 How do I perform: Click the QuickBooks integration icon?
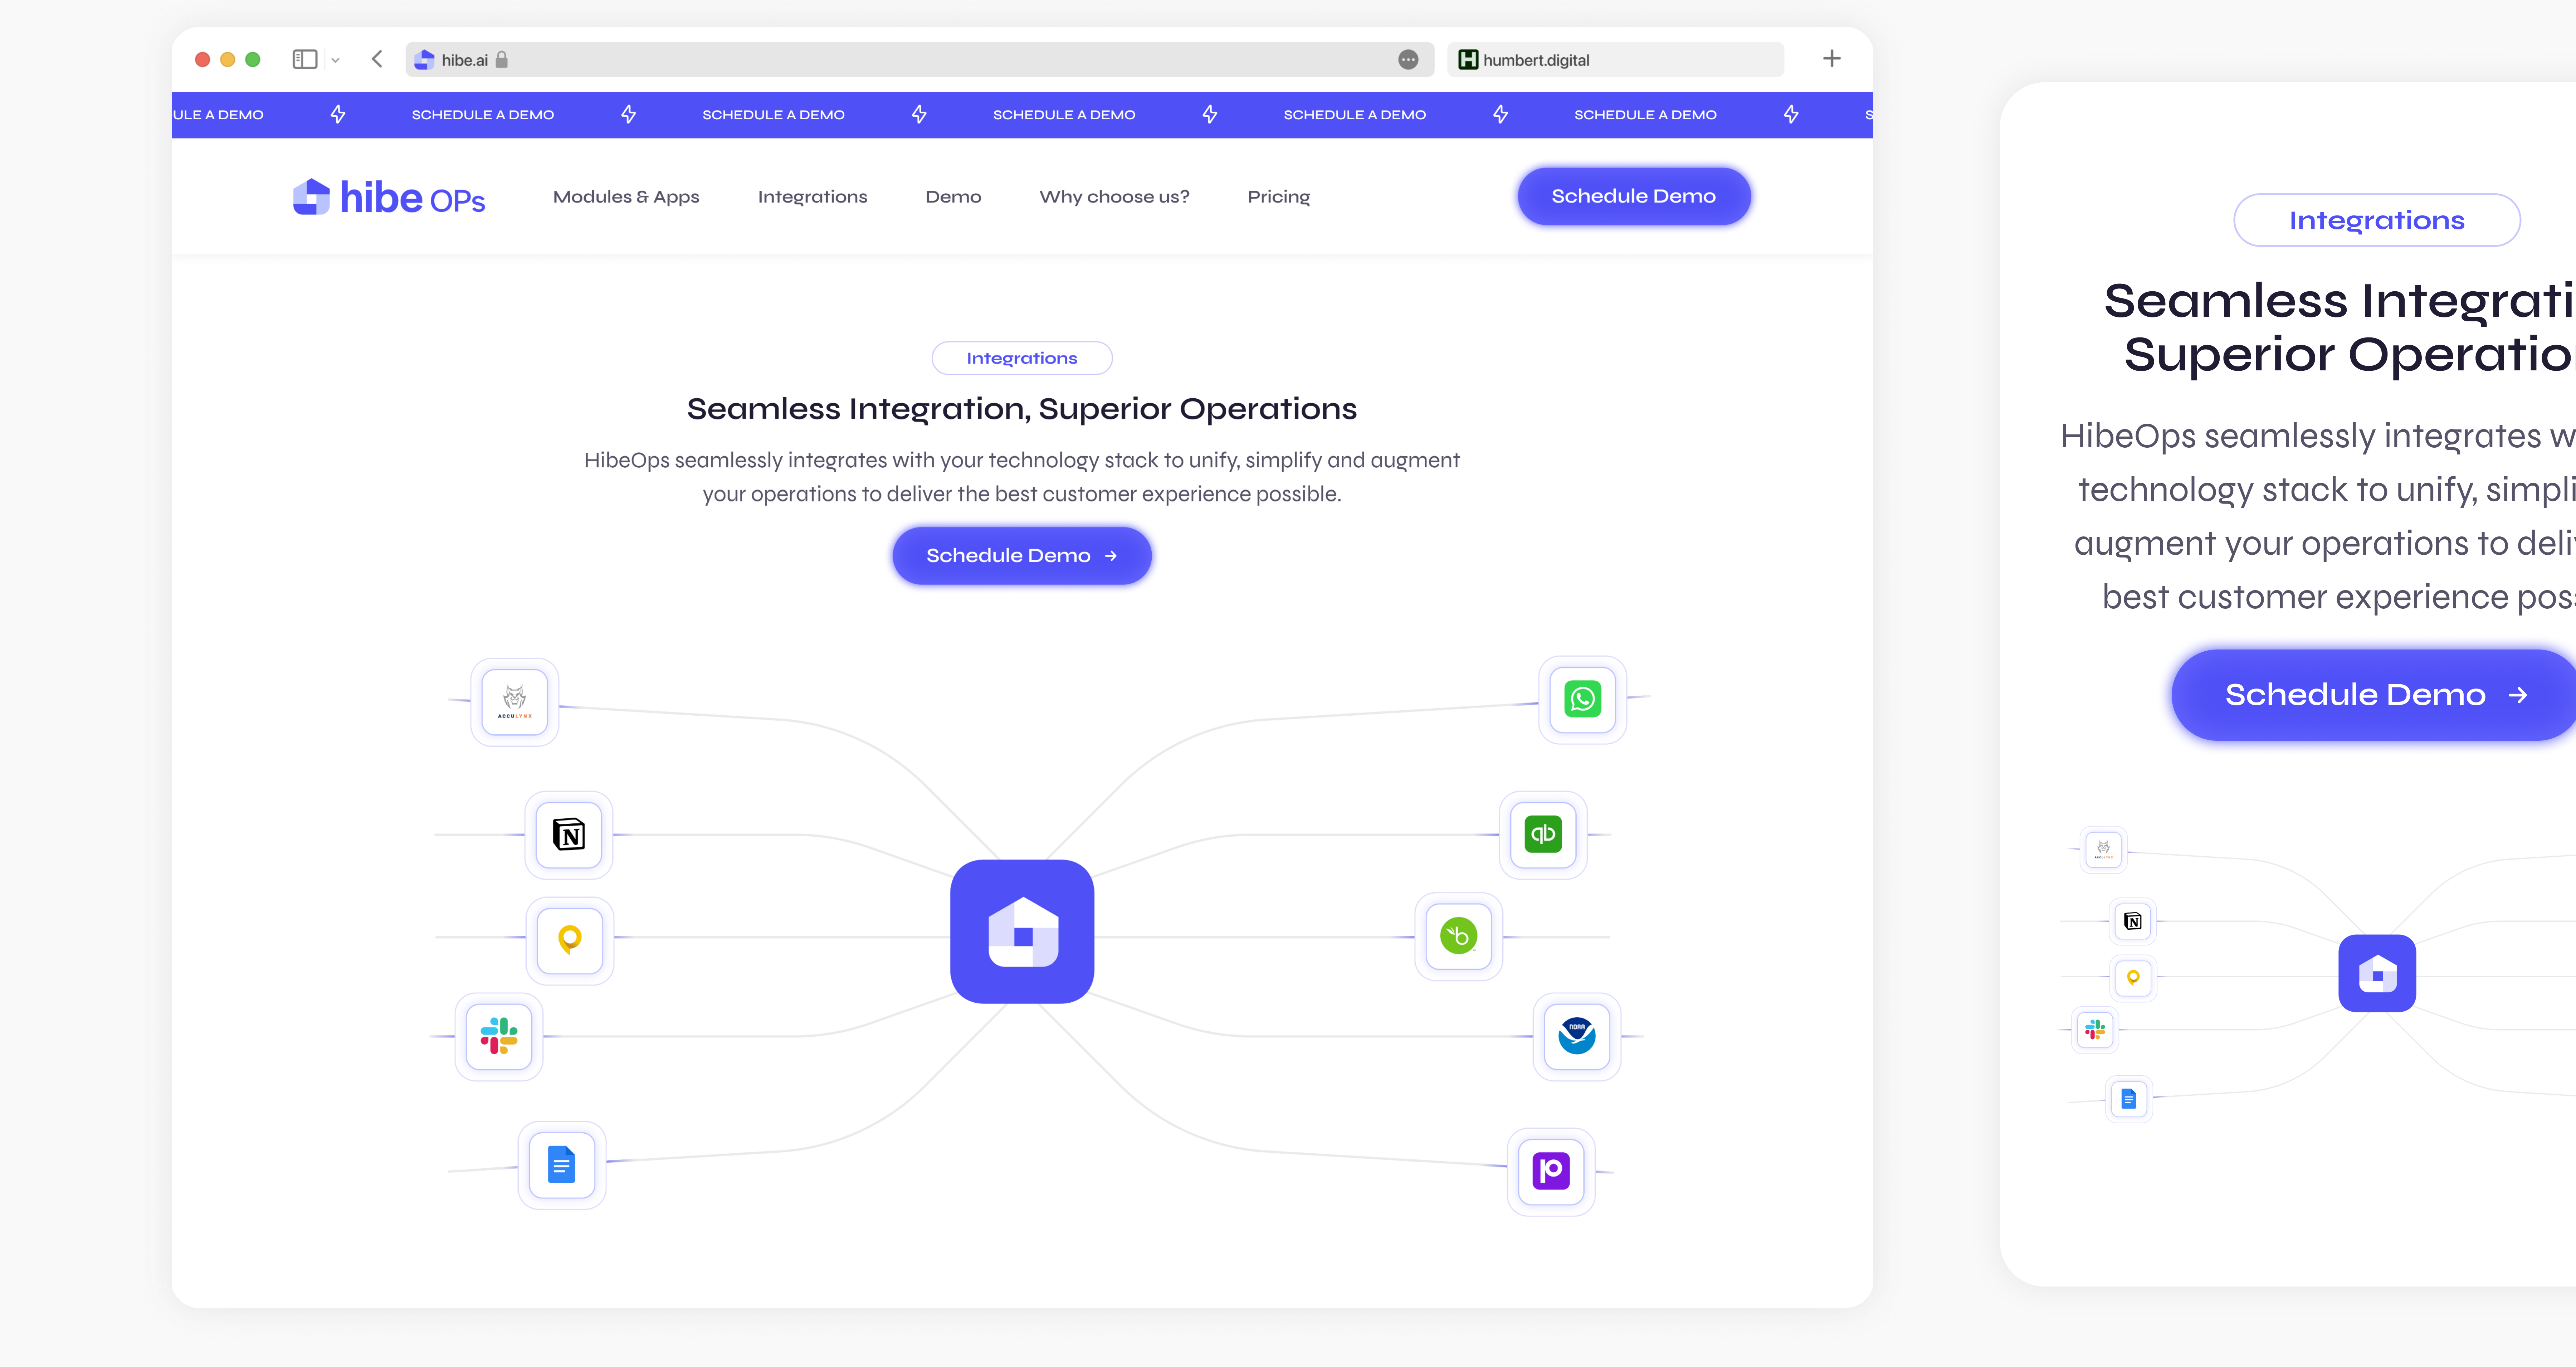click(x=1543, y=834)
